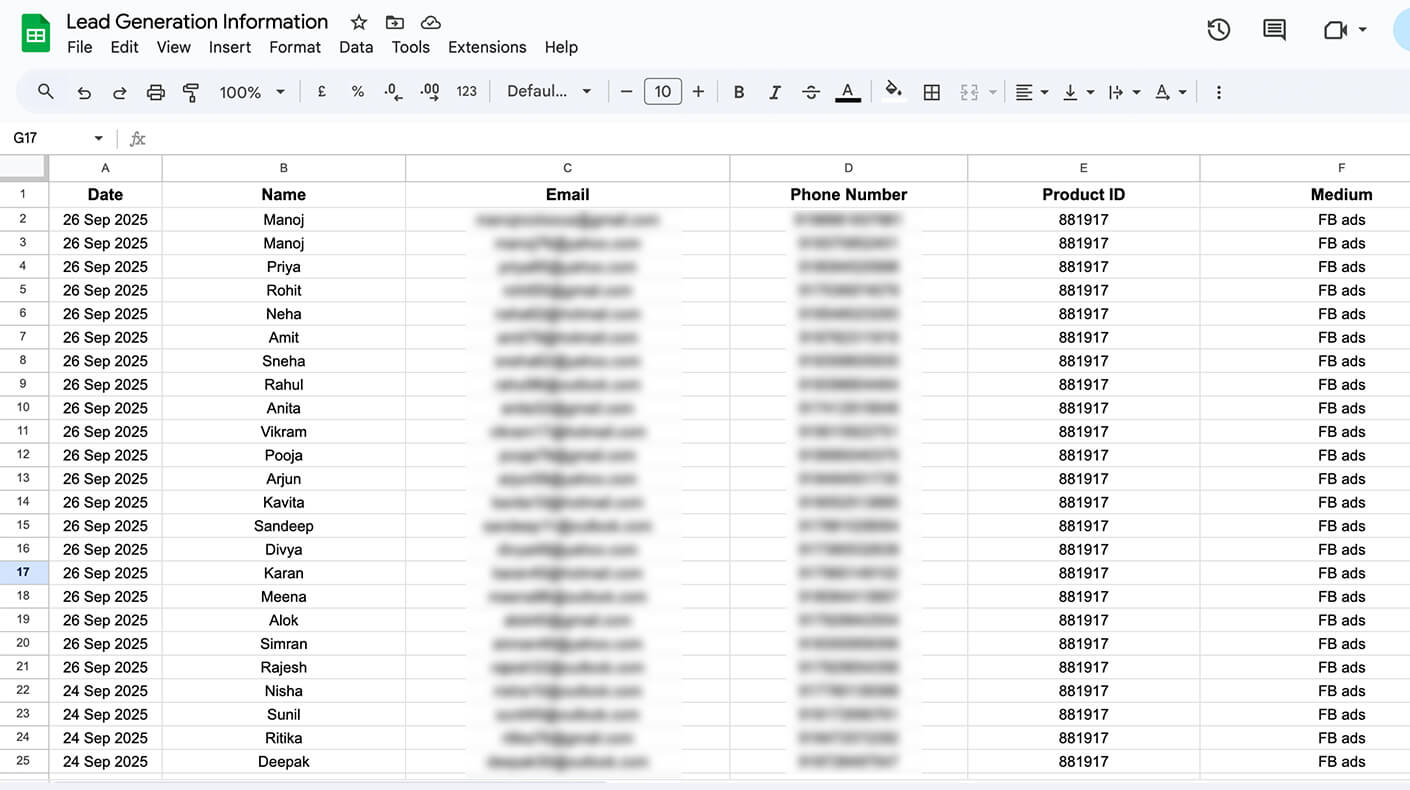This screenshot has width=1410, height=790.
Task: Toggle bold formatting
Action: pyautogui.click(x=739, y=92)
